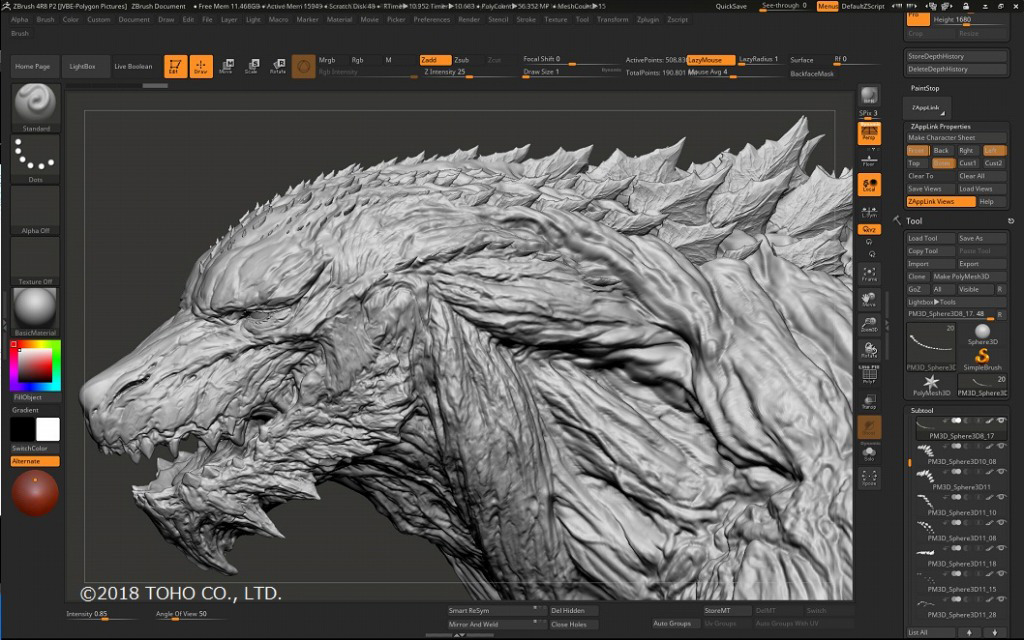Toggle the Ghost icon
The image size is (1024, 640).
[x=869, y=427]
